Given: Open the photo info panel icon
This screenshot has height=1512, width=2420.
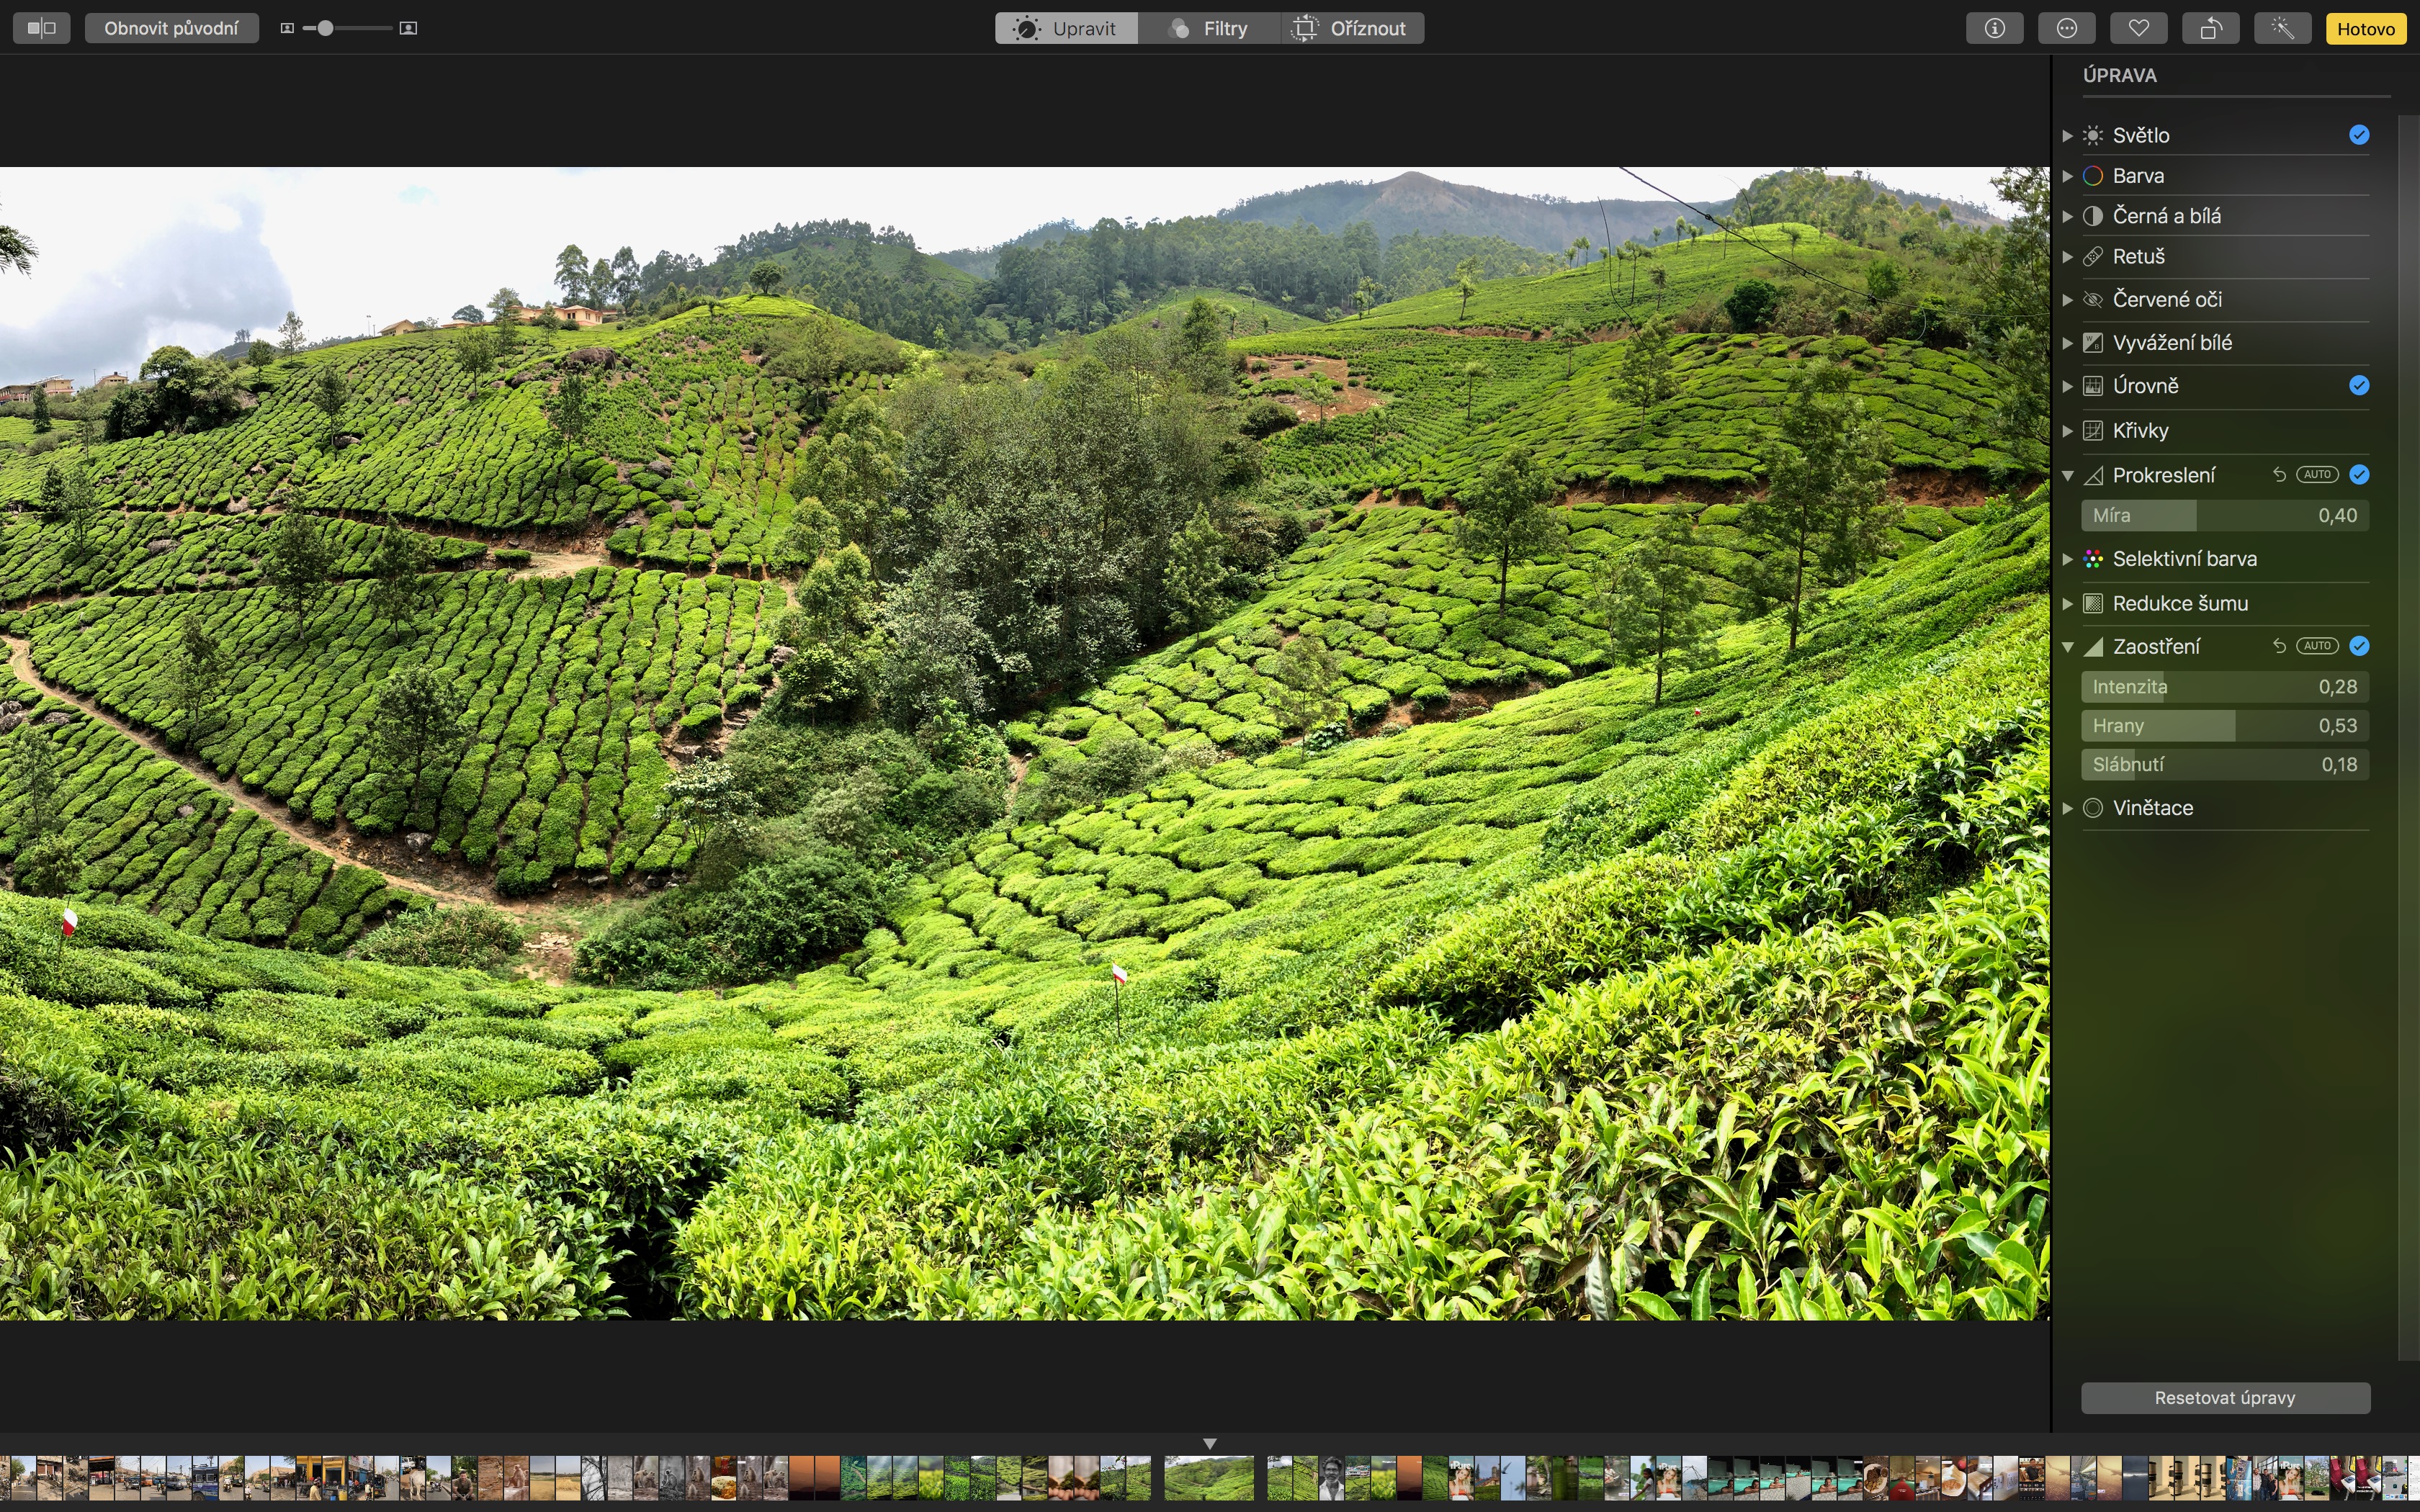Looking at the screenshot, I should [x=1994, y=28].
